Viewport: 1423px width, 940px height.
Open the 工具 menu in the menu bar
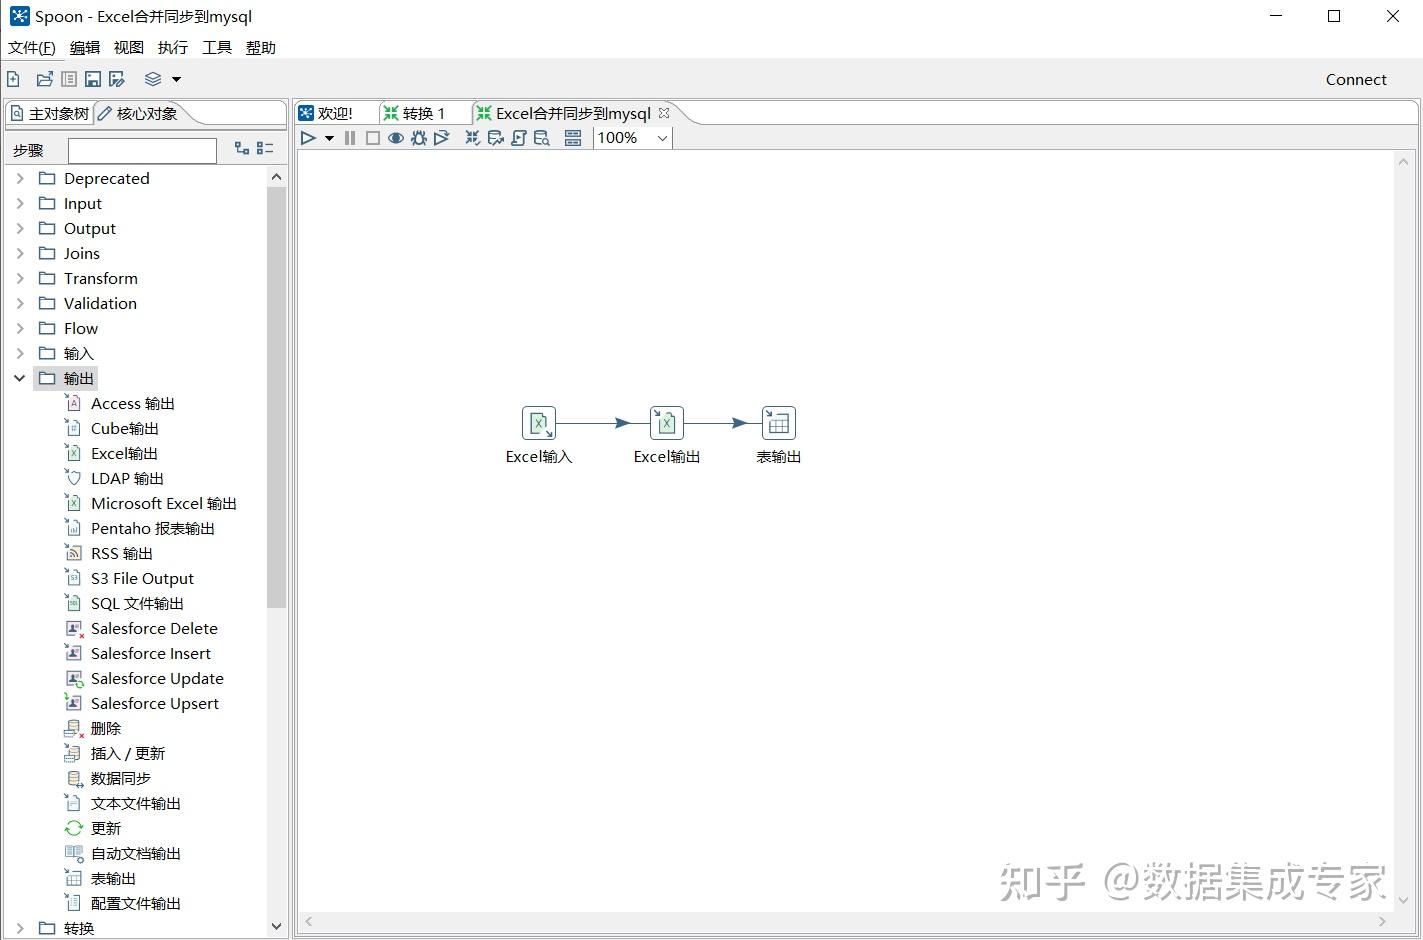[216, 47]
